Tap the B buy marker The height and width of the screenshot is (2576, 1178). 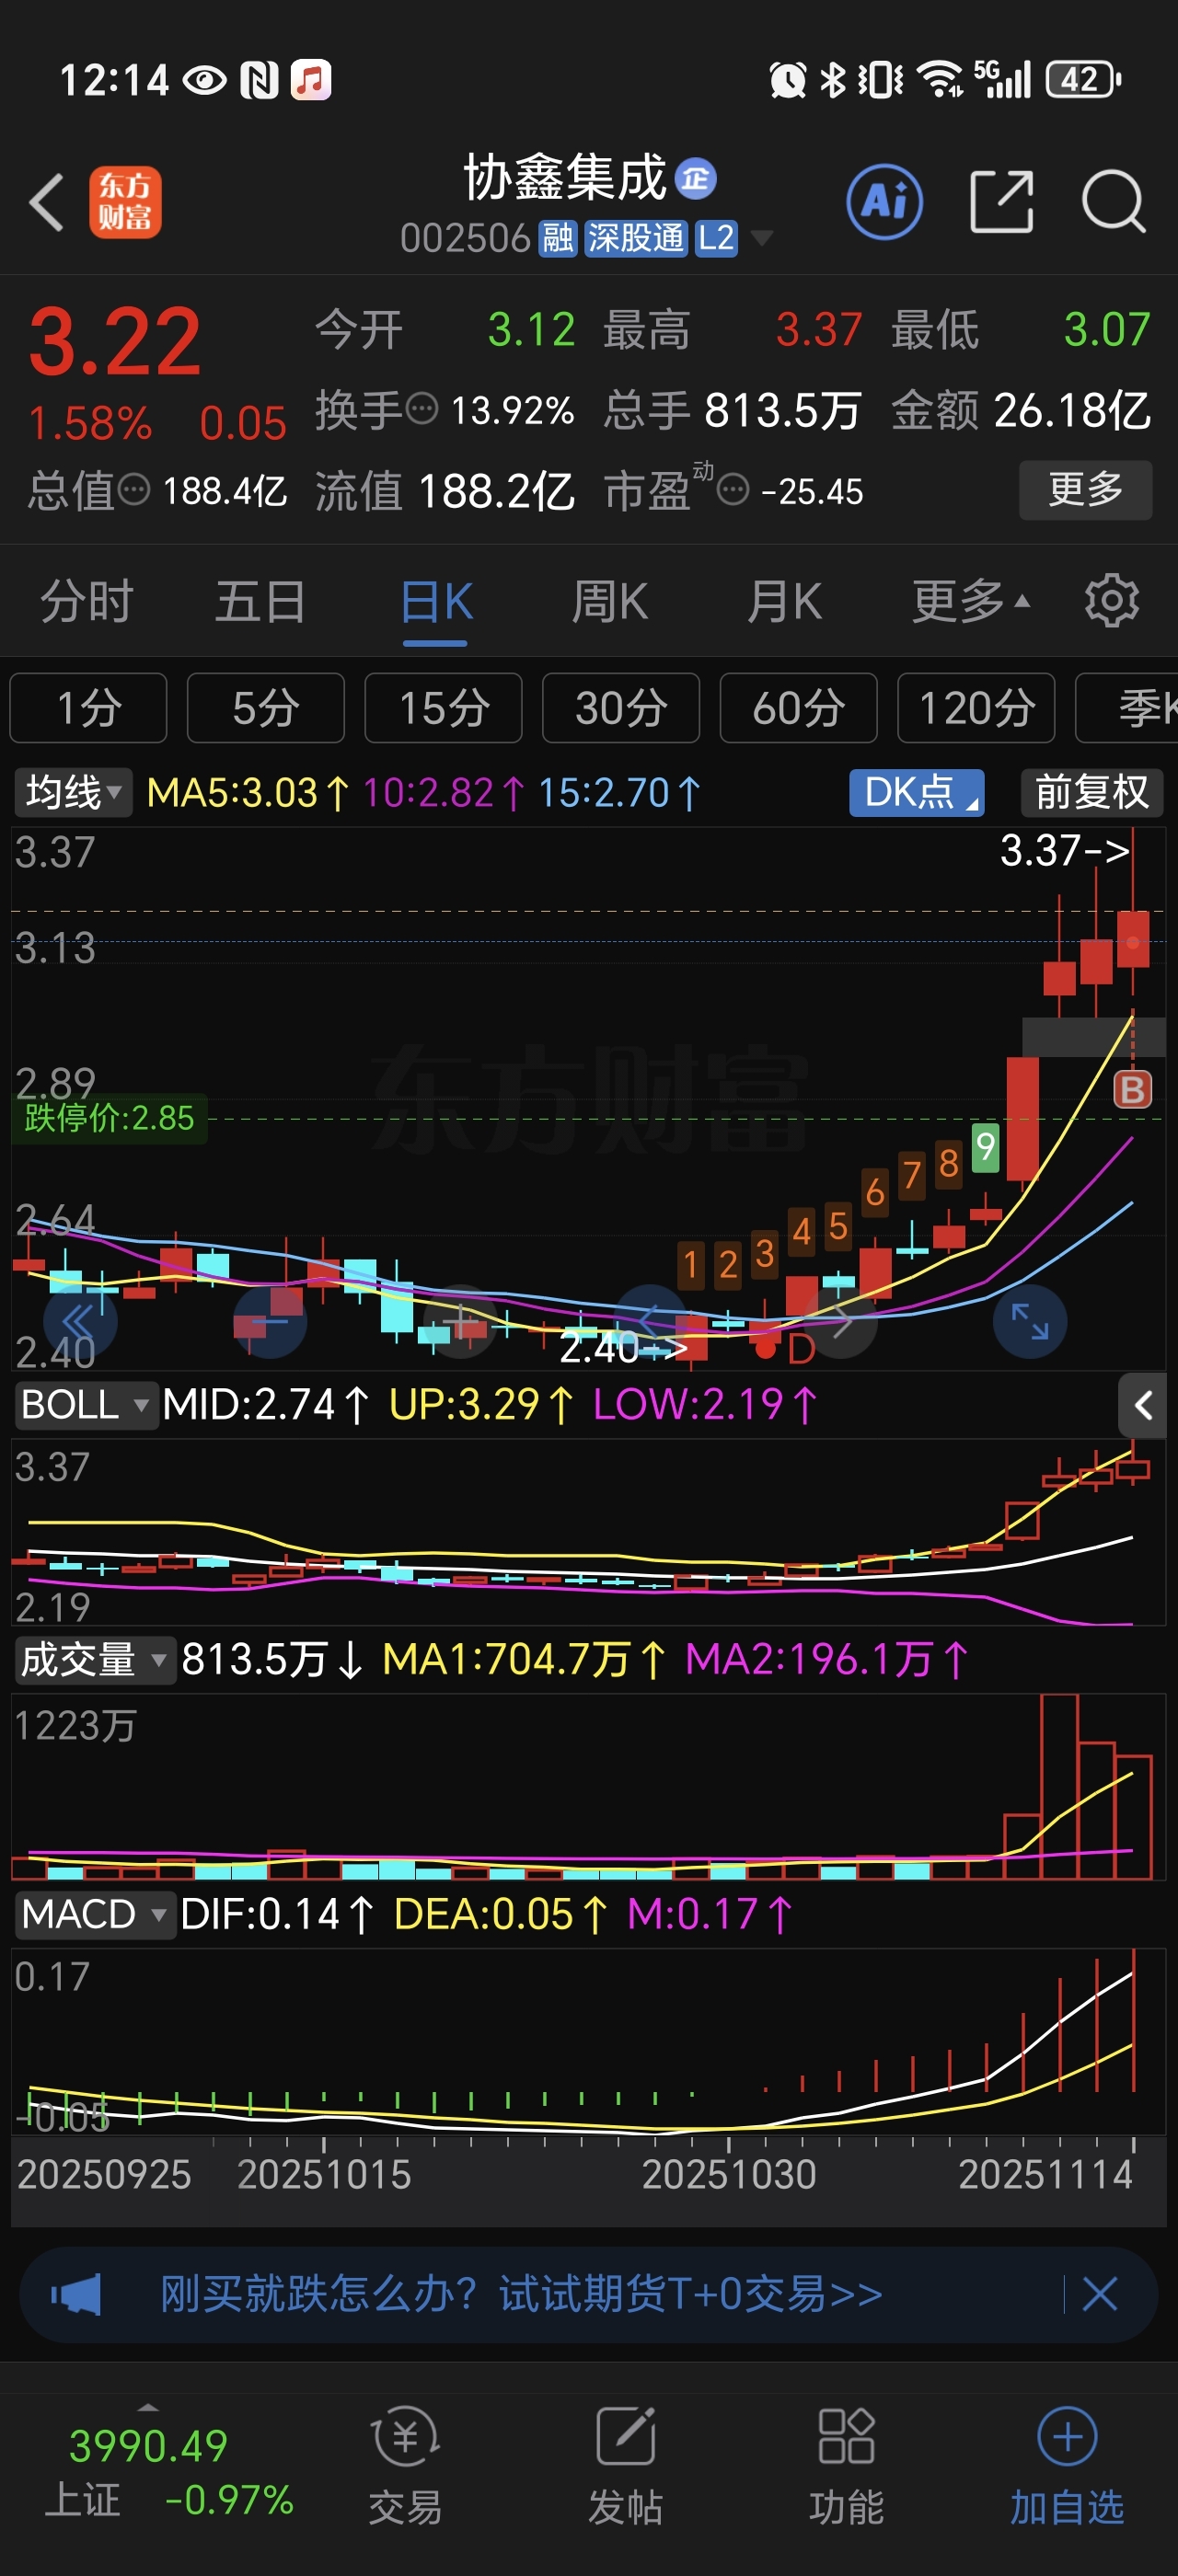click(1133, 1089)
